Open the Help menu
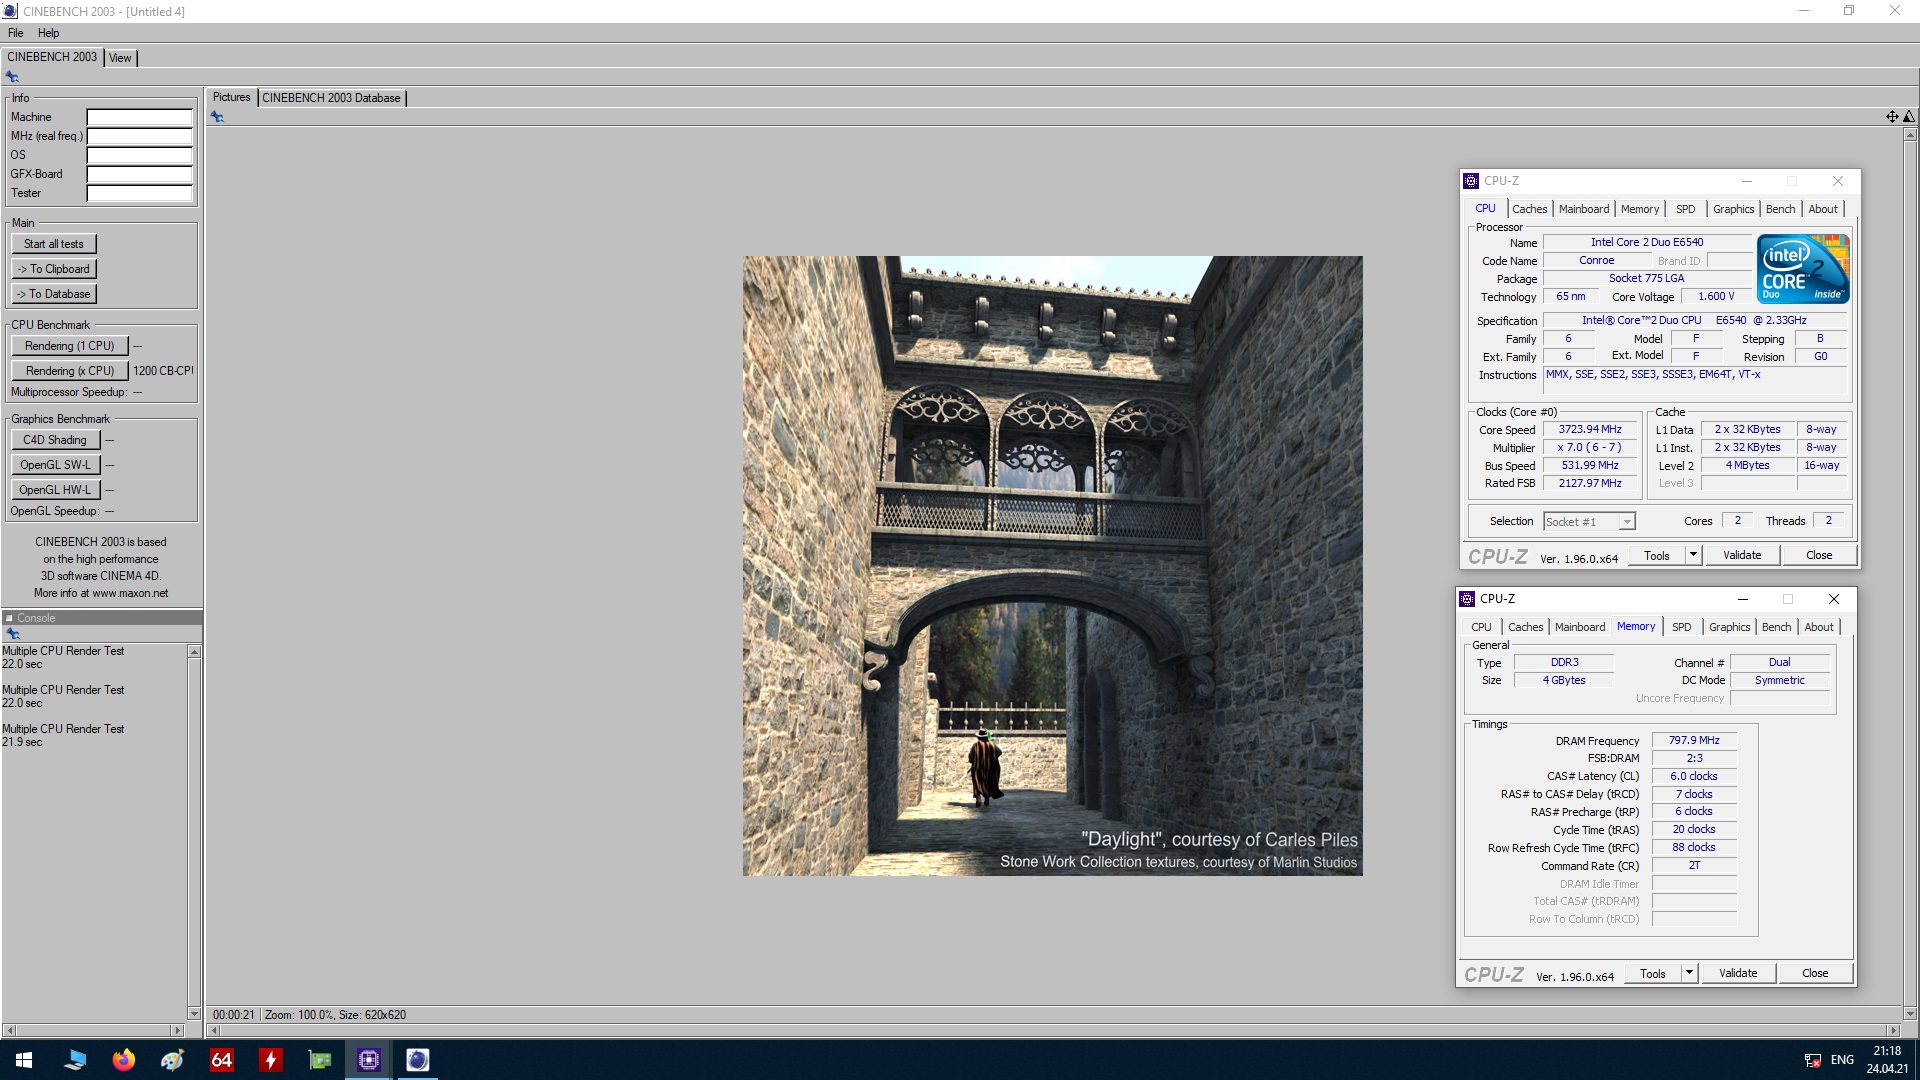Viewport: 1920px width, 1080px height. click(x=48, y=33)
